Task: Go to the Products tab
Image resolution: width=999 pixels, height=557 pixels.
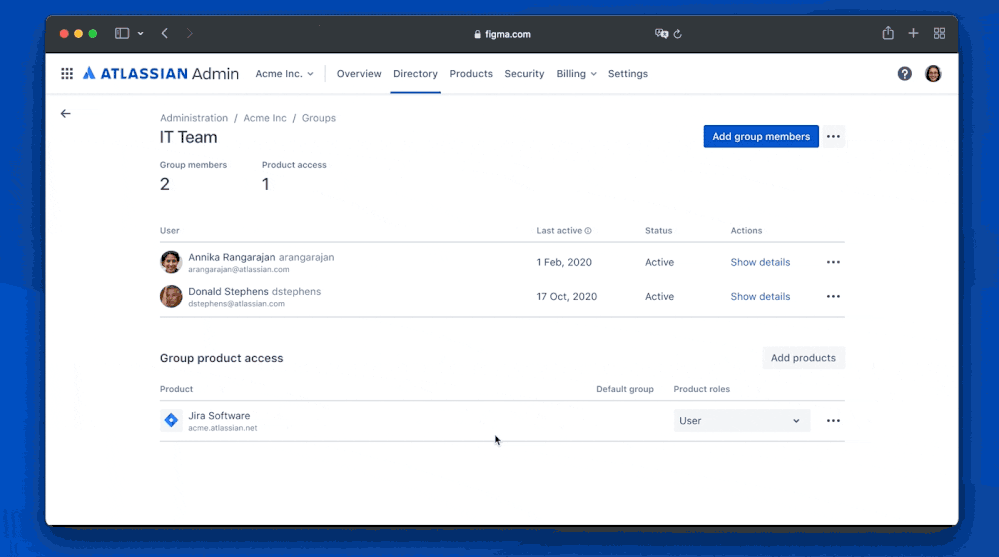Action: 471,73
